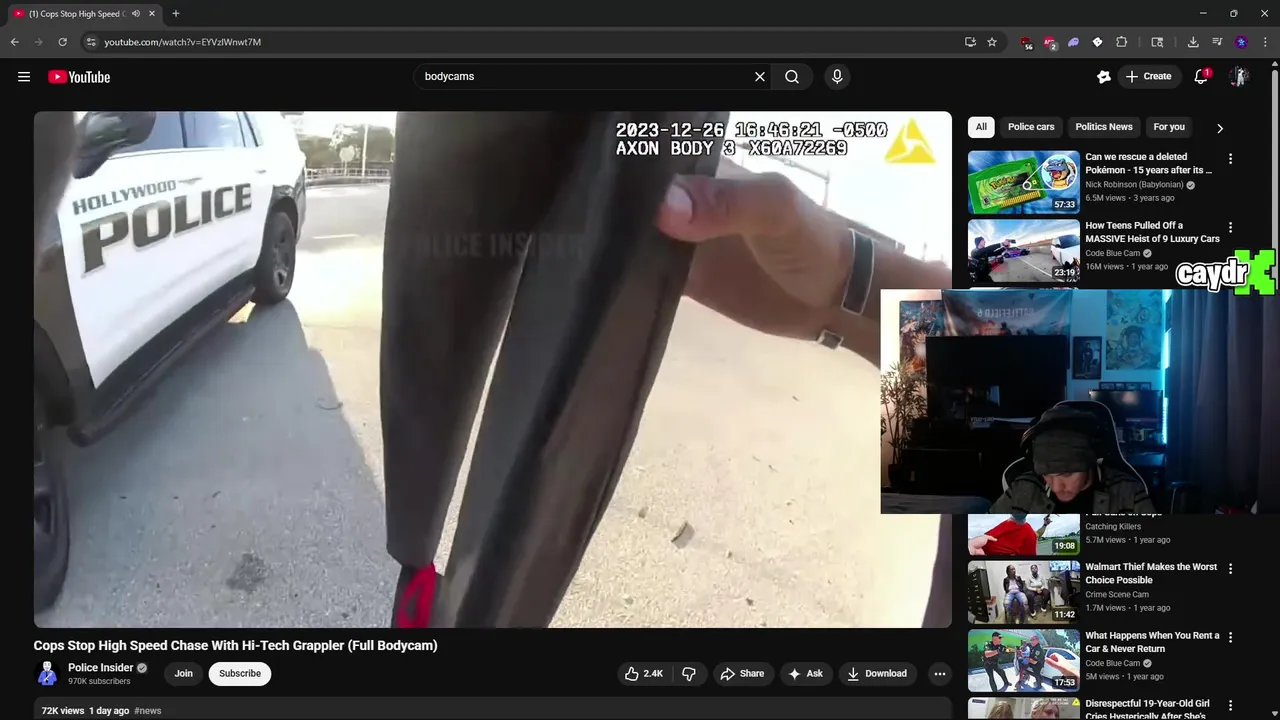1280x720 pixels.
Task: Download the video
Action: (877, 674)
